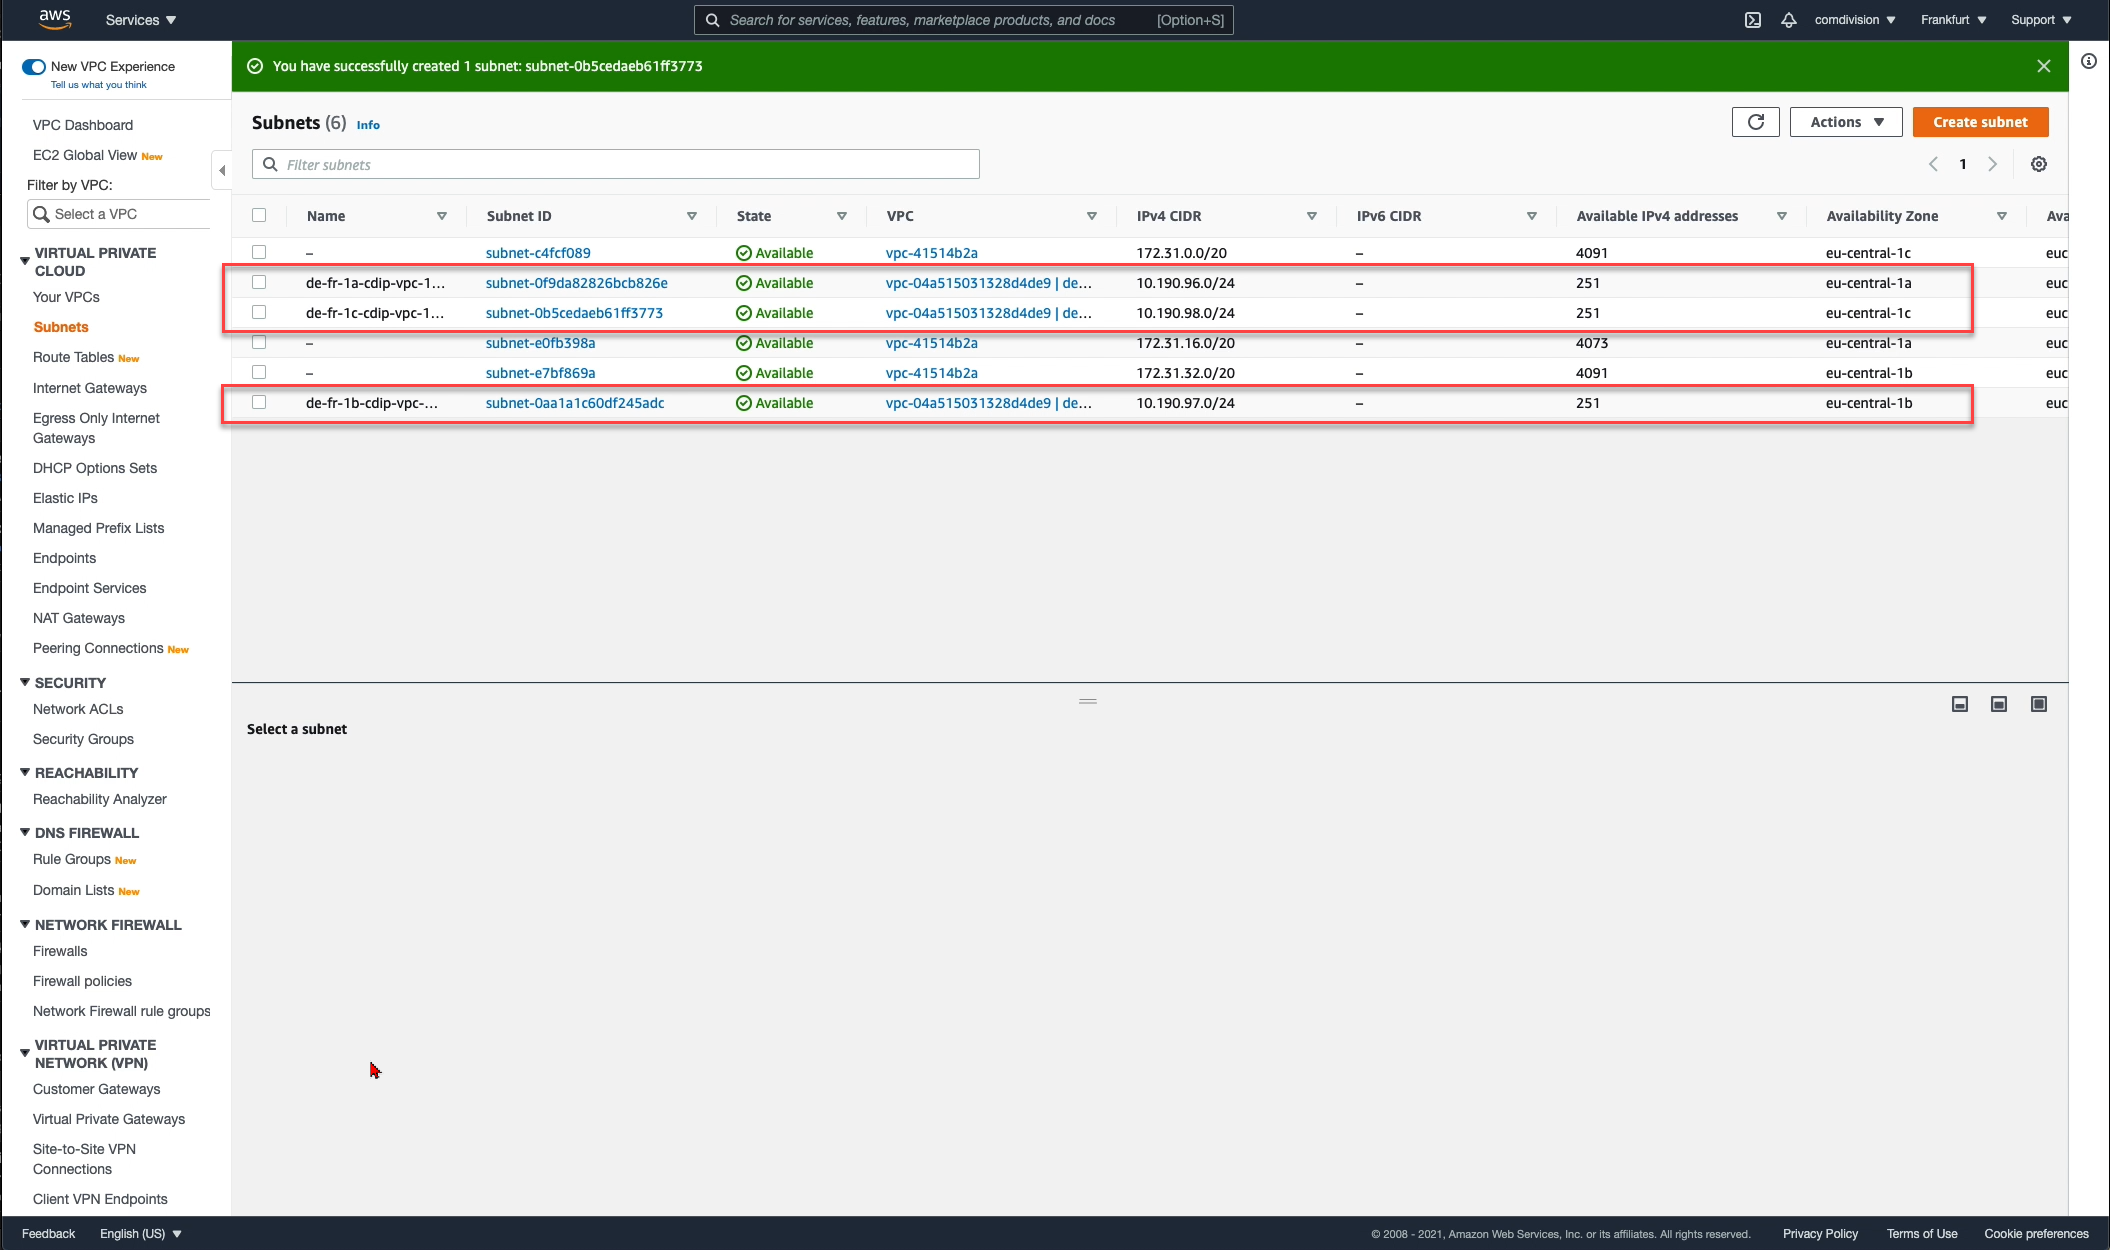The height and width of the screenshot is (1250, 2110).
Task: Select checkbox for subnet-0aa1a1c60df245adc
Action: tap(259, 402)
